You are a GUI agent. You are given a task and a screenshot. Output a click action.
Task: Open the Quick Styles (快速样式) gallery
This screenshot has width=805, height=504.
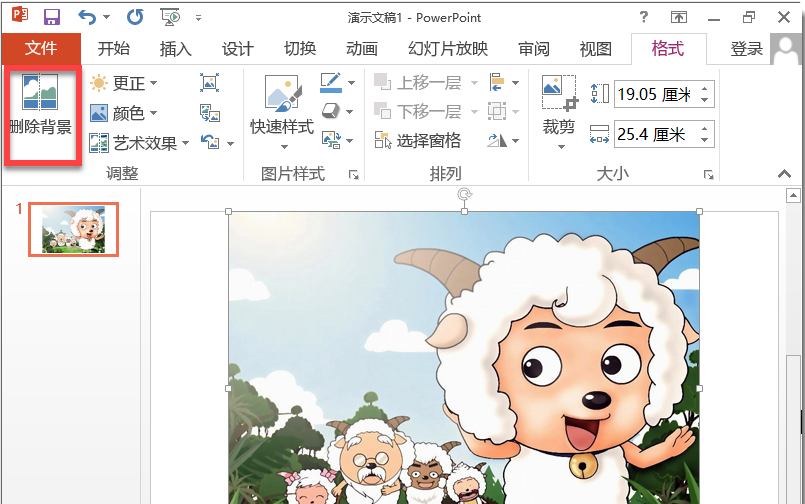tap(282, 111)
